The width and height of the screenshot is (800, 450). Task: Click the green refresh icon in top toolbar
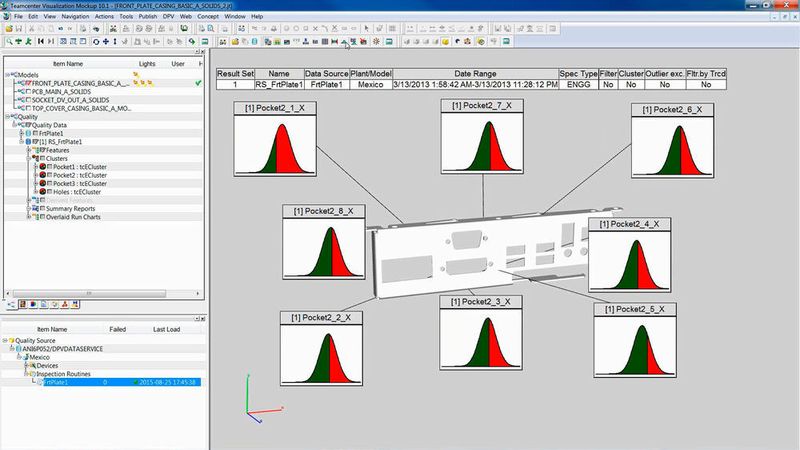point(184,29)
